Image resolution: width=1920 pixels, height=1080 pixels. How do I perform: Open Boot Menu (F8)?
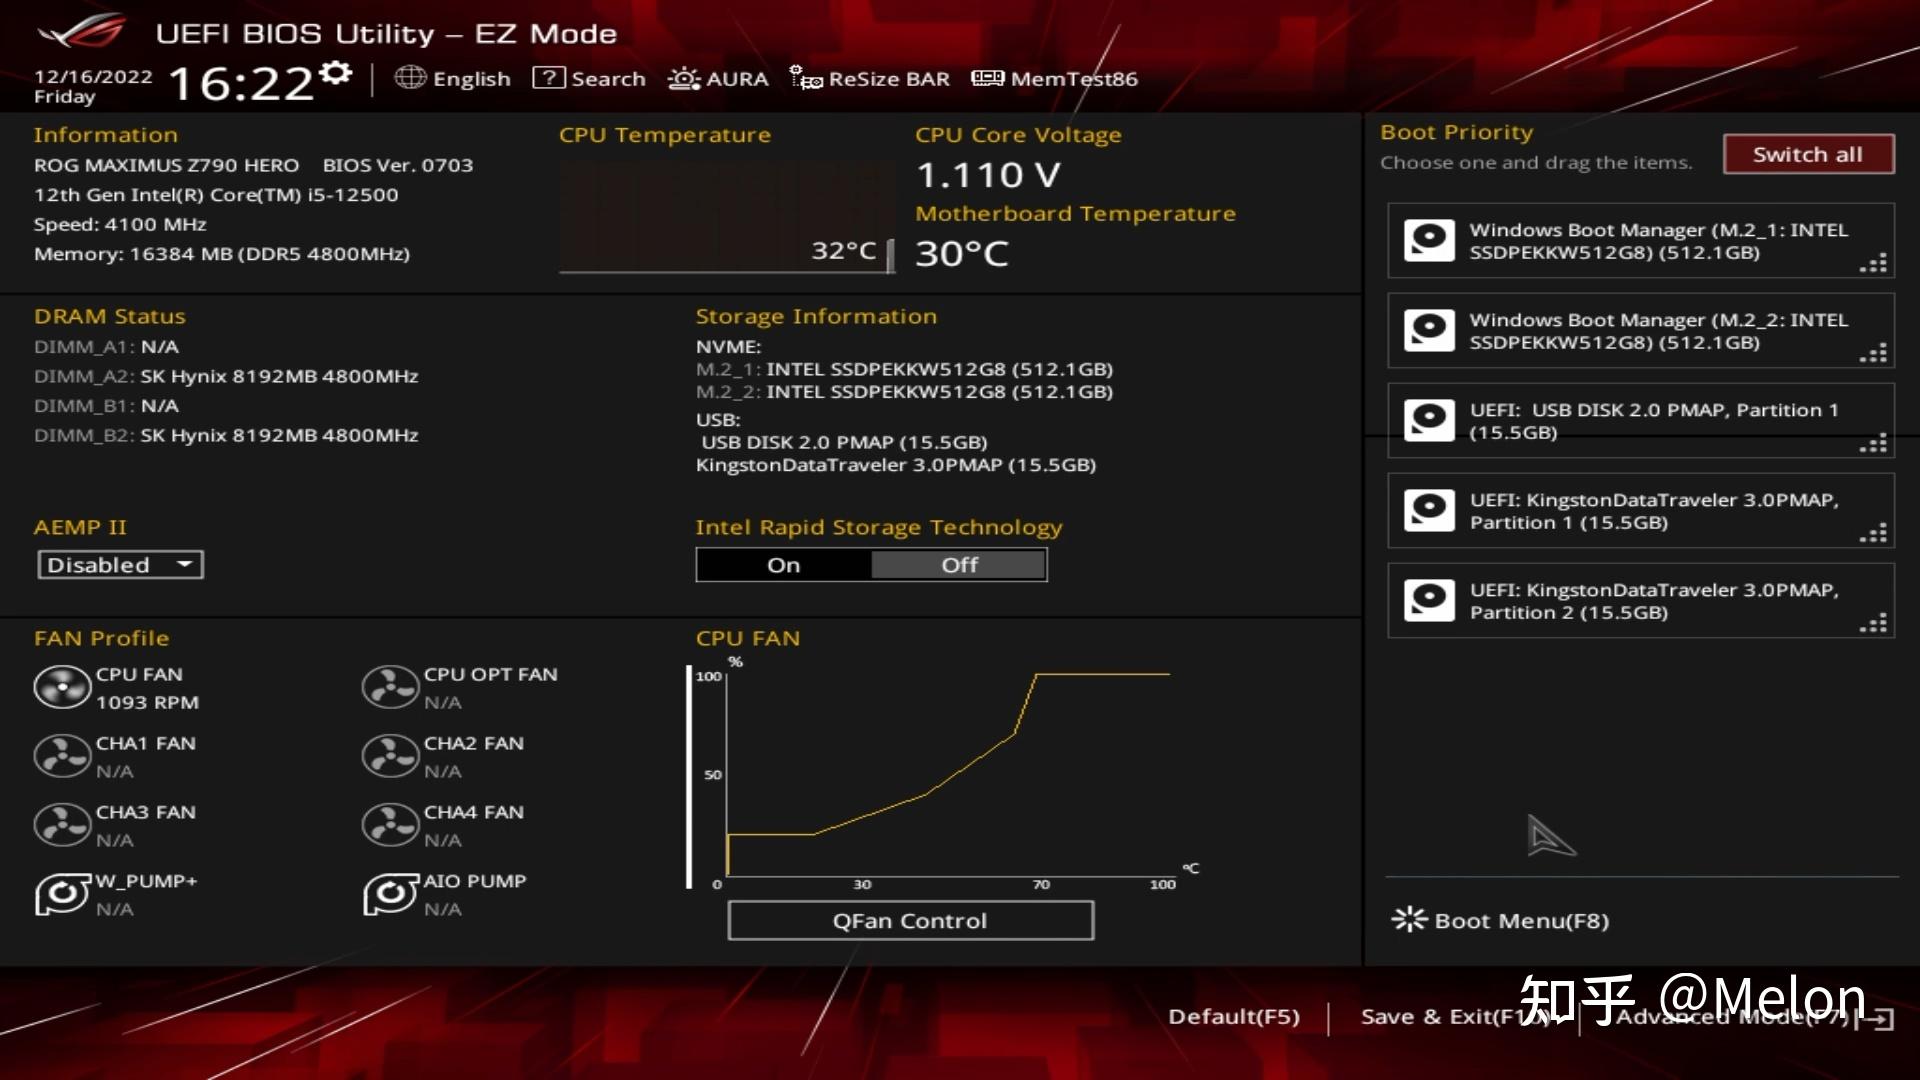point(1501,921)
